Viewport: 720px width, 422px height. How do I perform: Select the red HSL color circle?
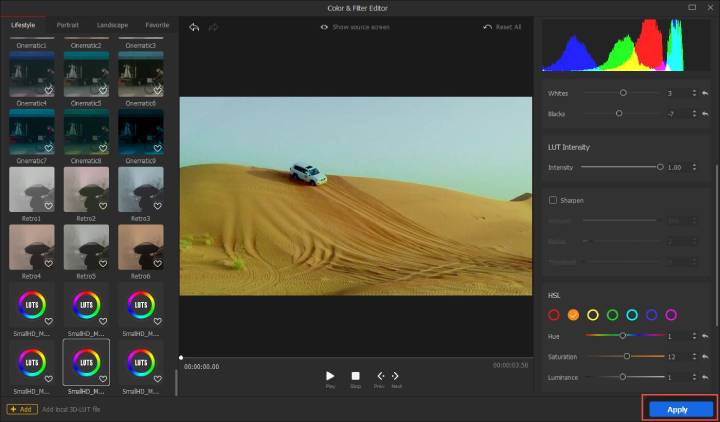click(x=554, y=315)
